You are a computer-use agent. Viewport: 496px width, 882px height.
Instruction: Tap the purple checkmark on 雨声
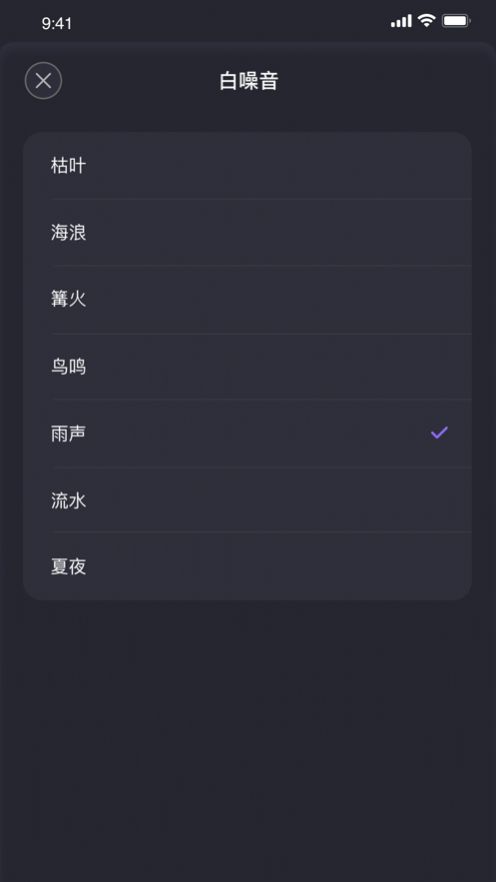pyautogui.click(x=439, y=433)
